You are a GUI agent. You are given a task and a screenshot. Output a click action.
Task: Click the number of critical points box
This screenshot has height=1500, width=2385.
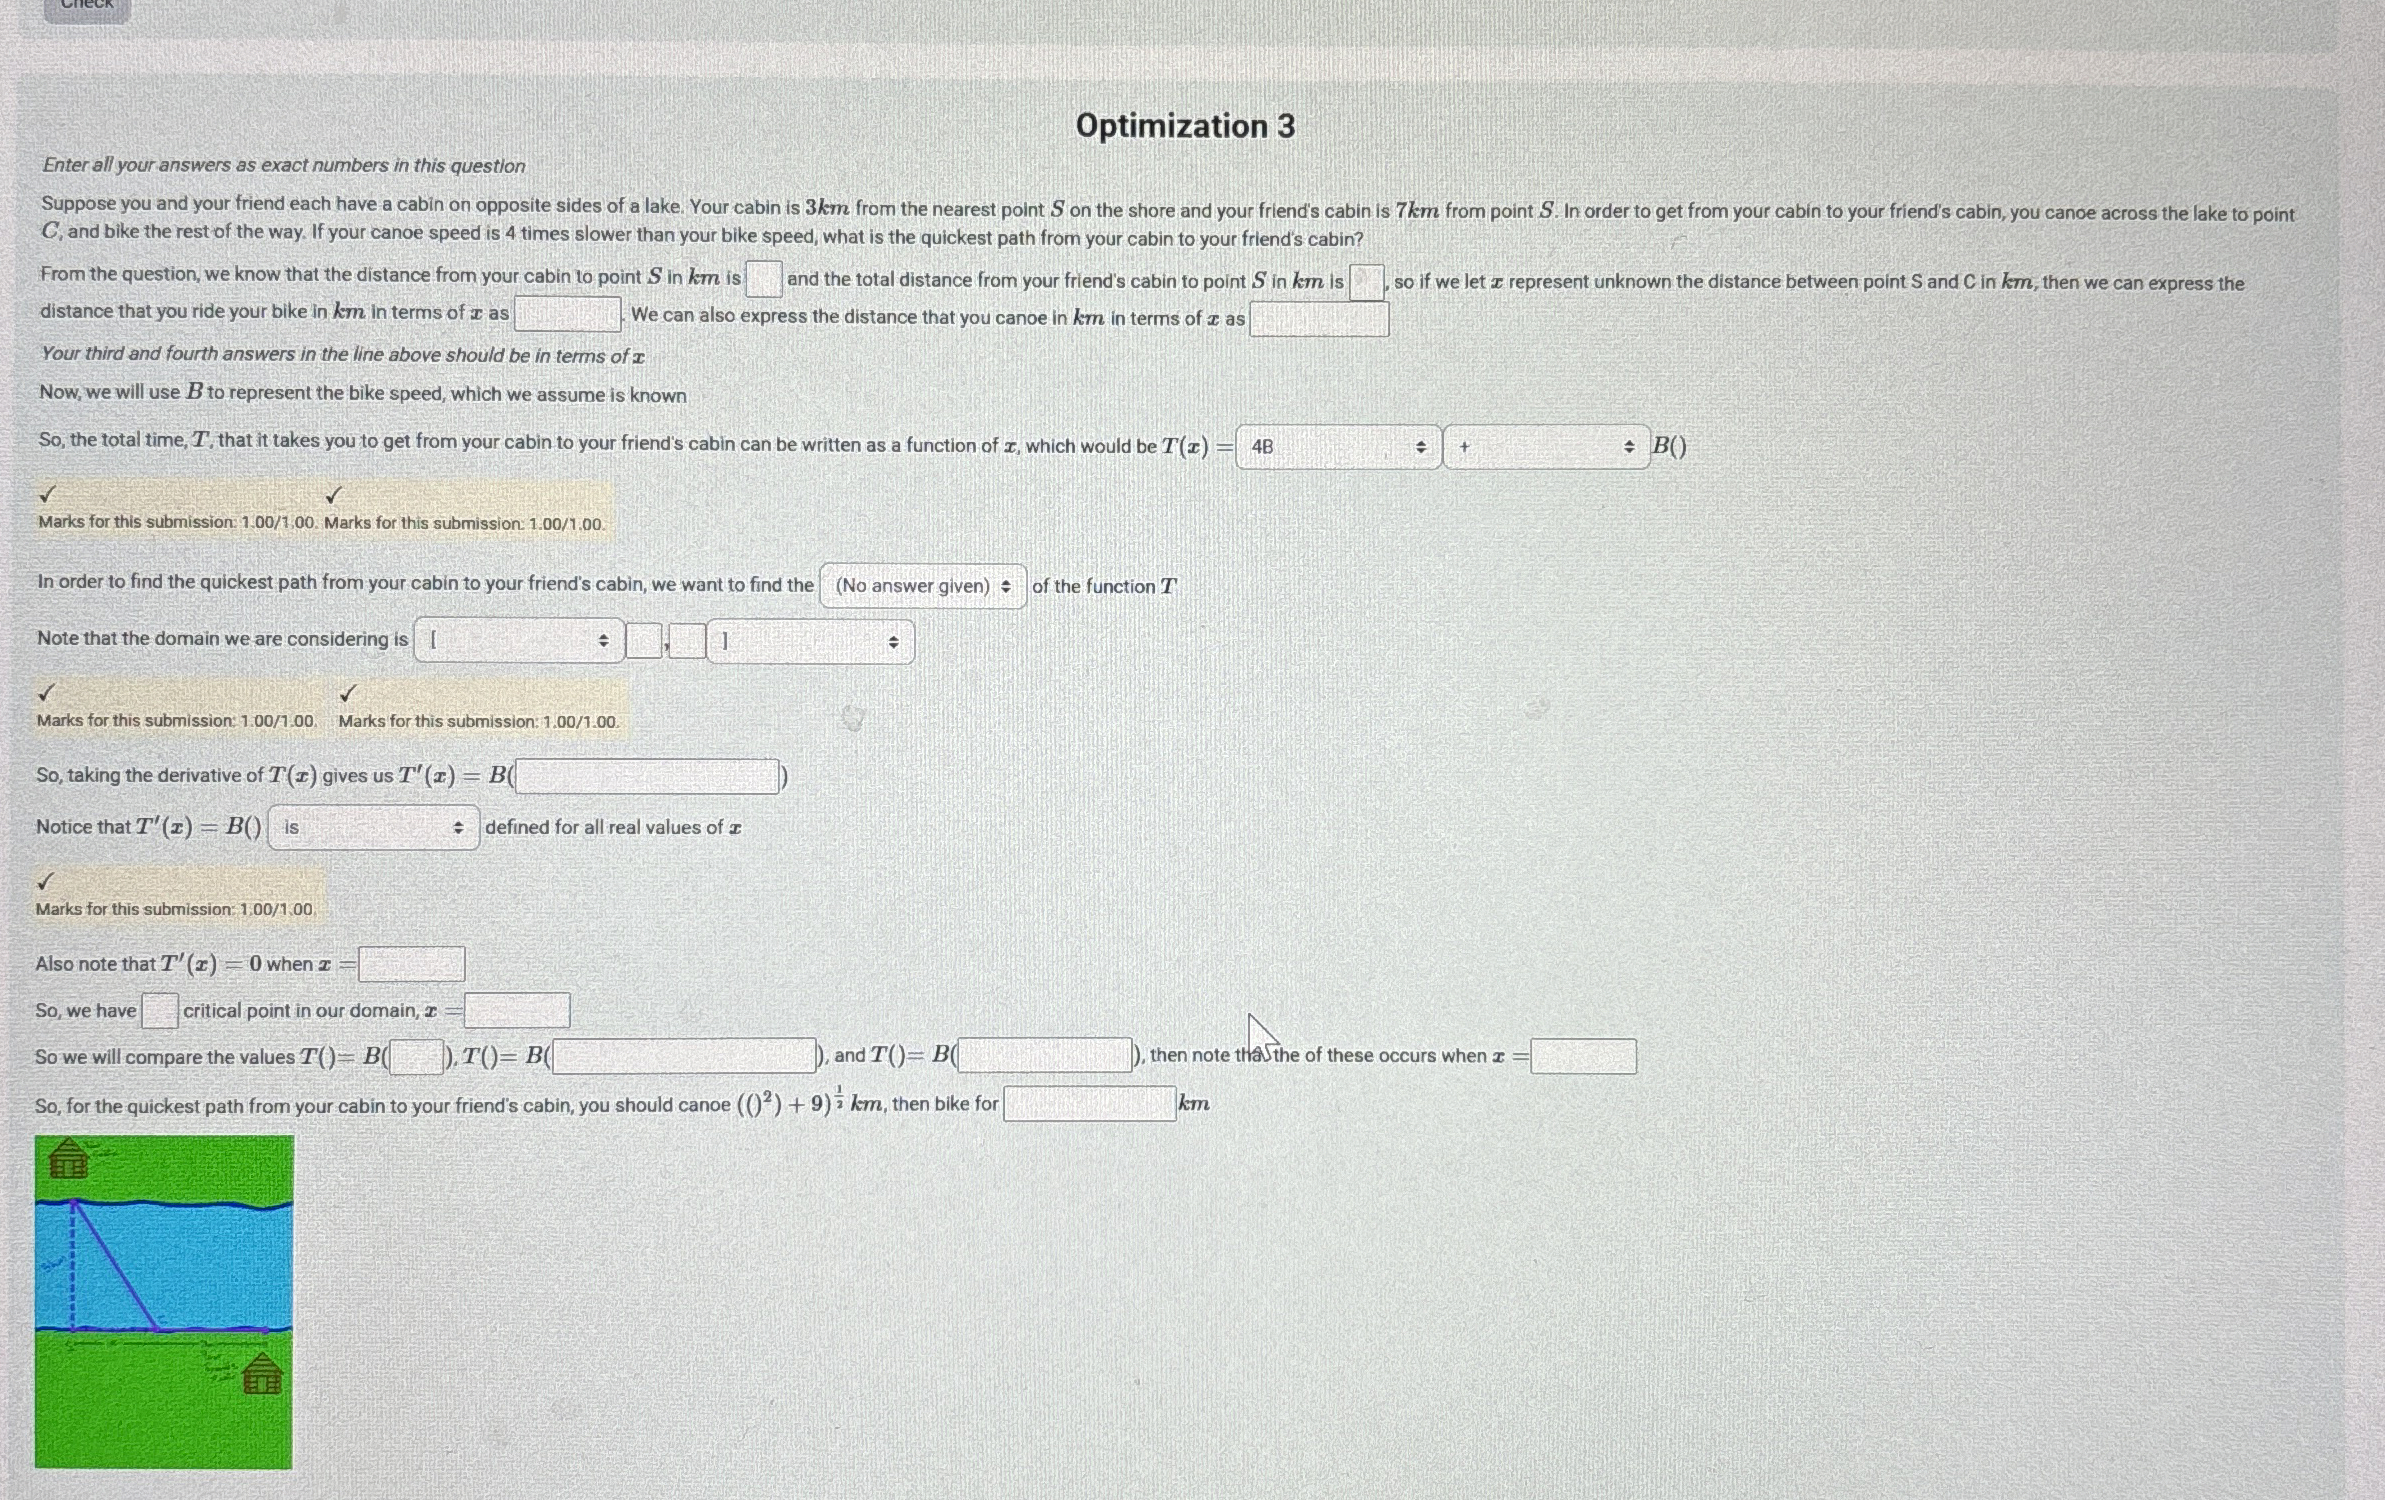click(160, 1009)
